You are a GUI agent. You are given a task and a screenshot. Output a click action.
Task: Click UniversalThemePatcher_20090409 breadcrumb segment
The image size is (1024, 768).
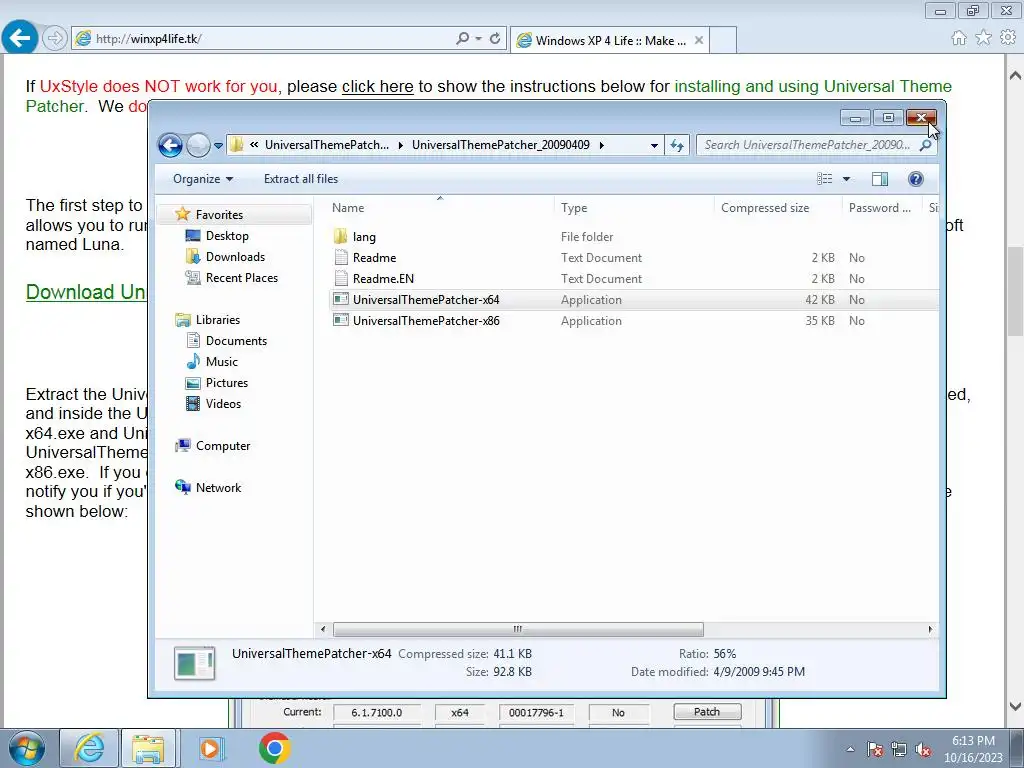coord(500,145)
